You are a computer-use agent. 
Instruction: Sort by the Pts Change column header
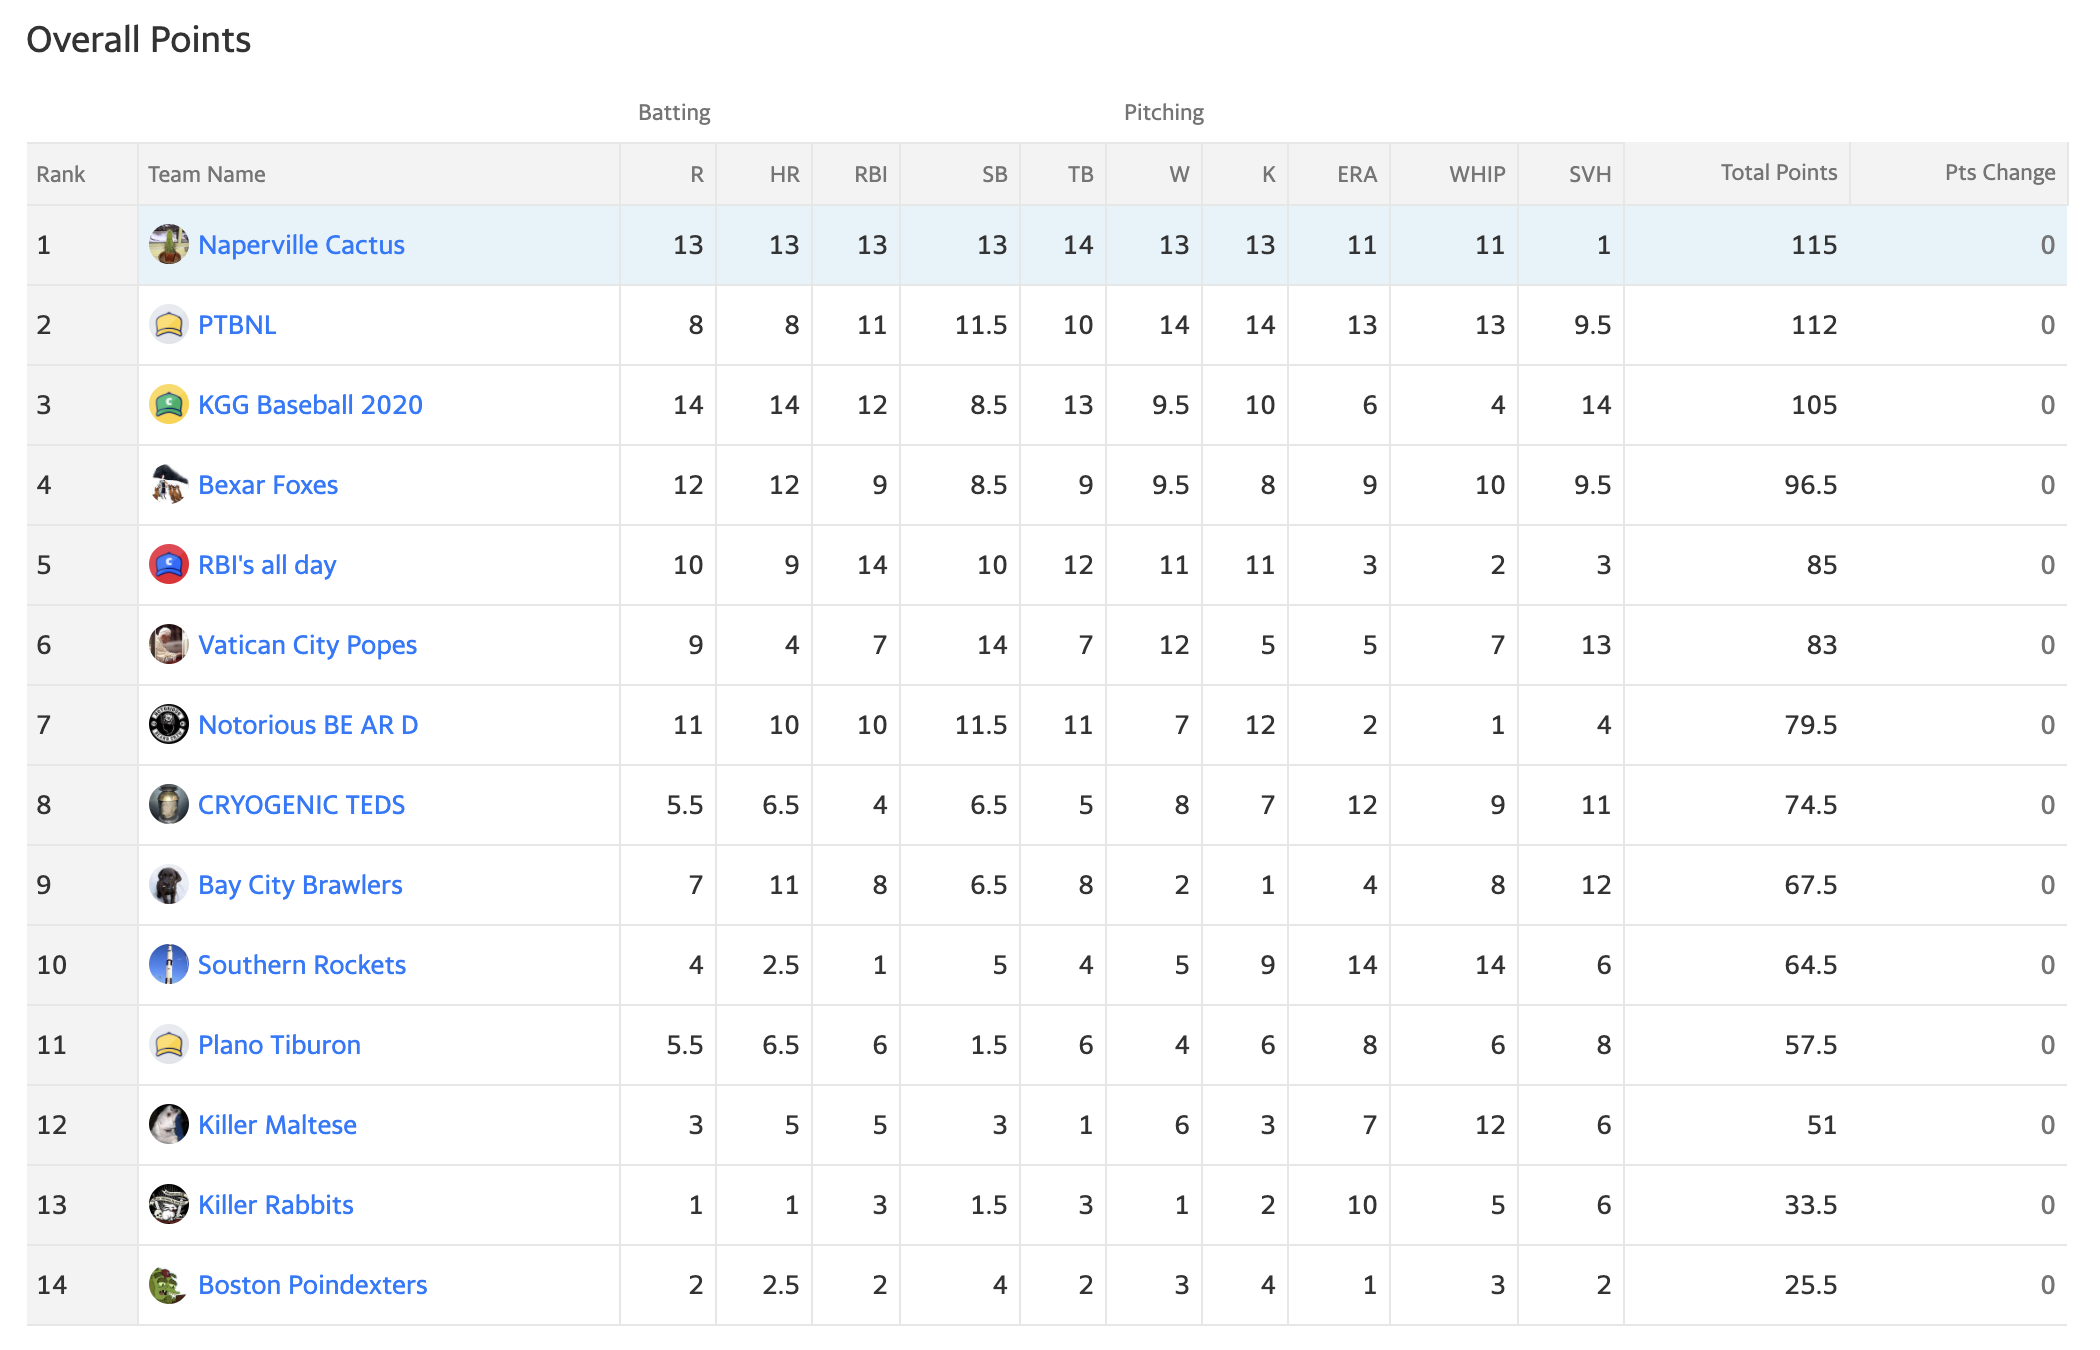tap(2000, 173)
